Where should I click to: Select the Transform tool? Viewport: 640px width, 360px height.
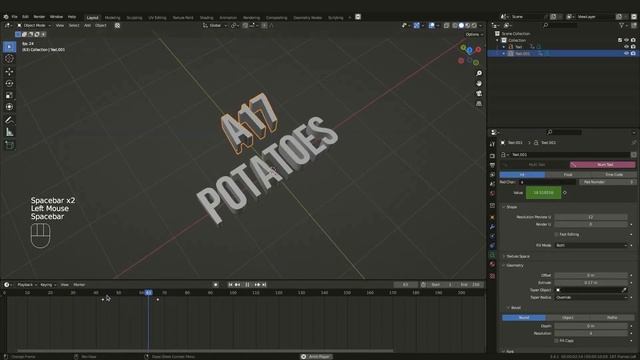[x=9, y=107]
